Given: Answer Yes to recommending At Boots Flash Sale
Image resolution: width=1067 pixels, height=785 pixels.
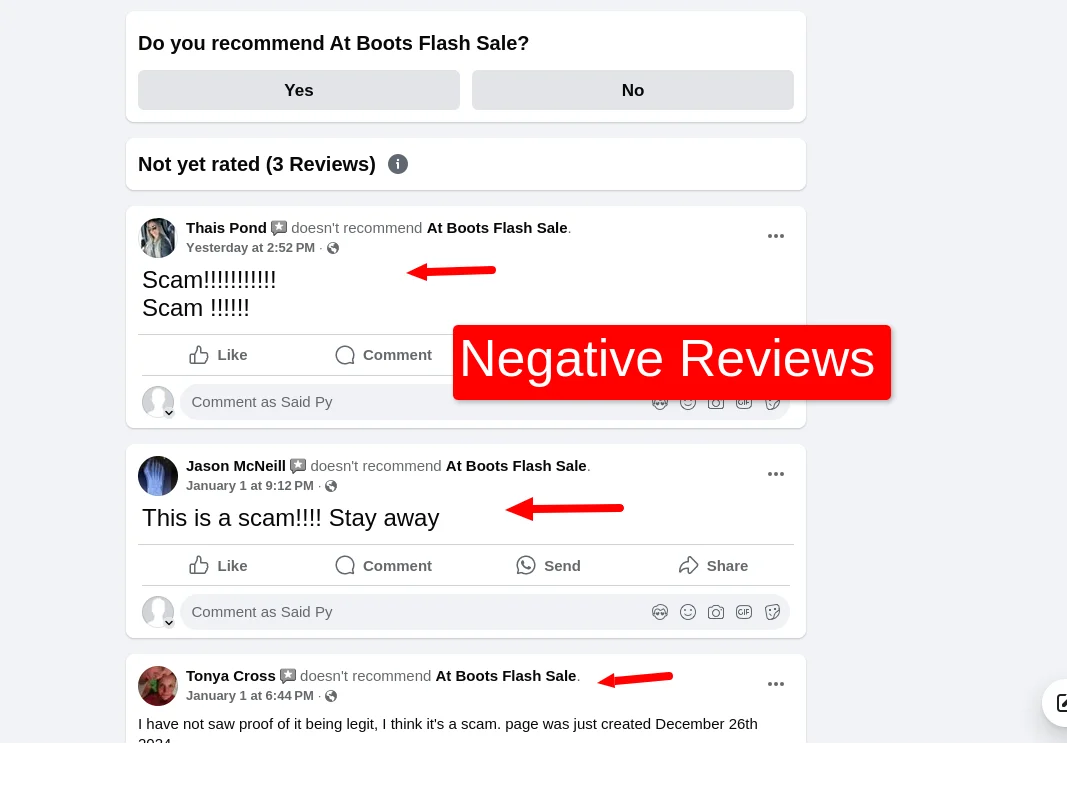Looking at the screenshot, I should coord(299,90).
